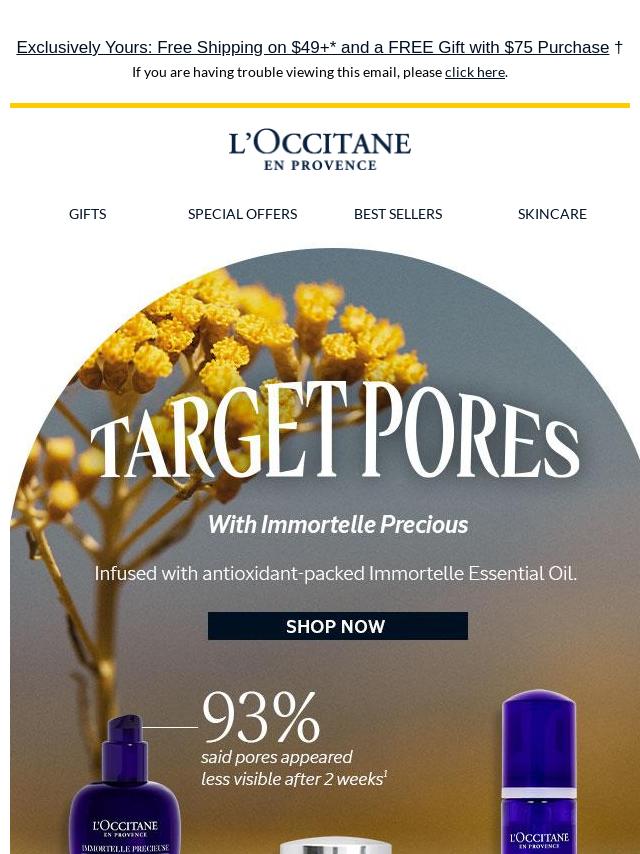
Task: Click the 'click here' view email link
Action: (x=474, y=72)
